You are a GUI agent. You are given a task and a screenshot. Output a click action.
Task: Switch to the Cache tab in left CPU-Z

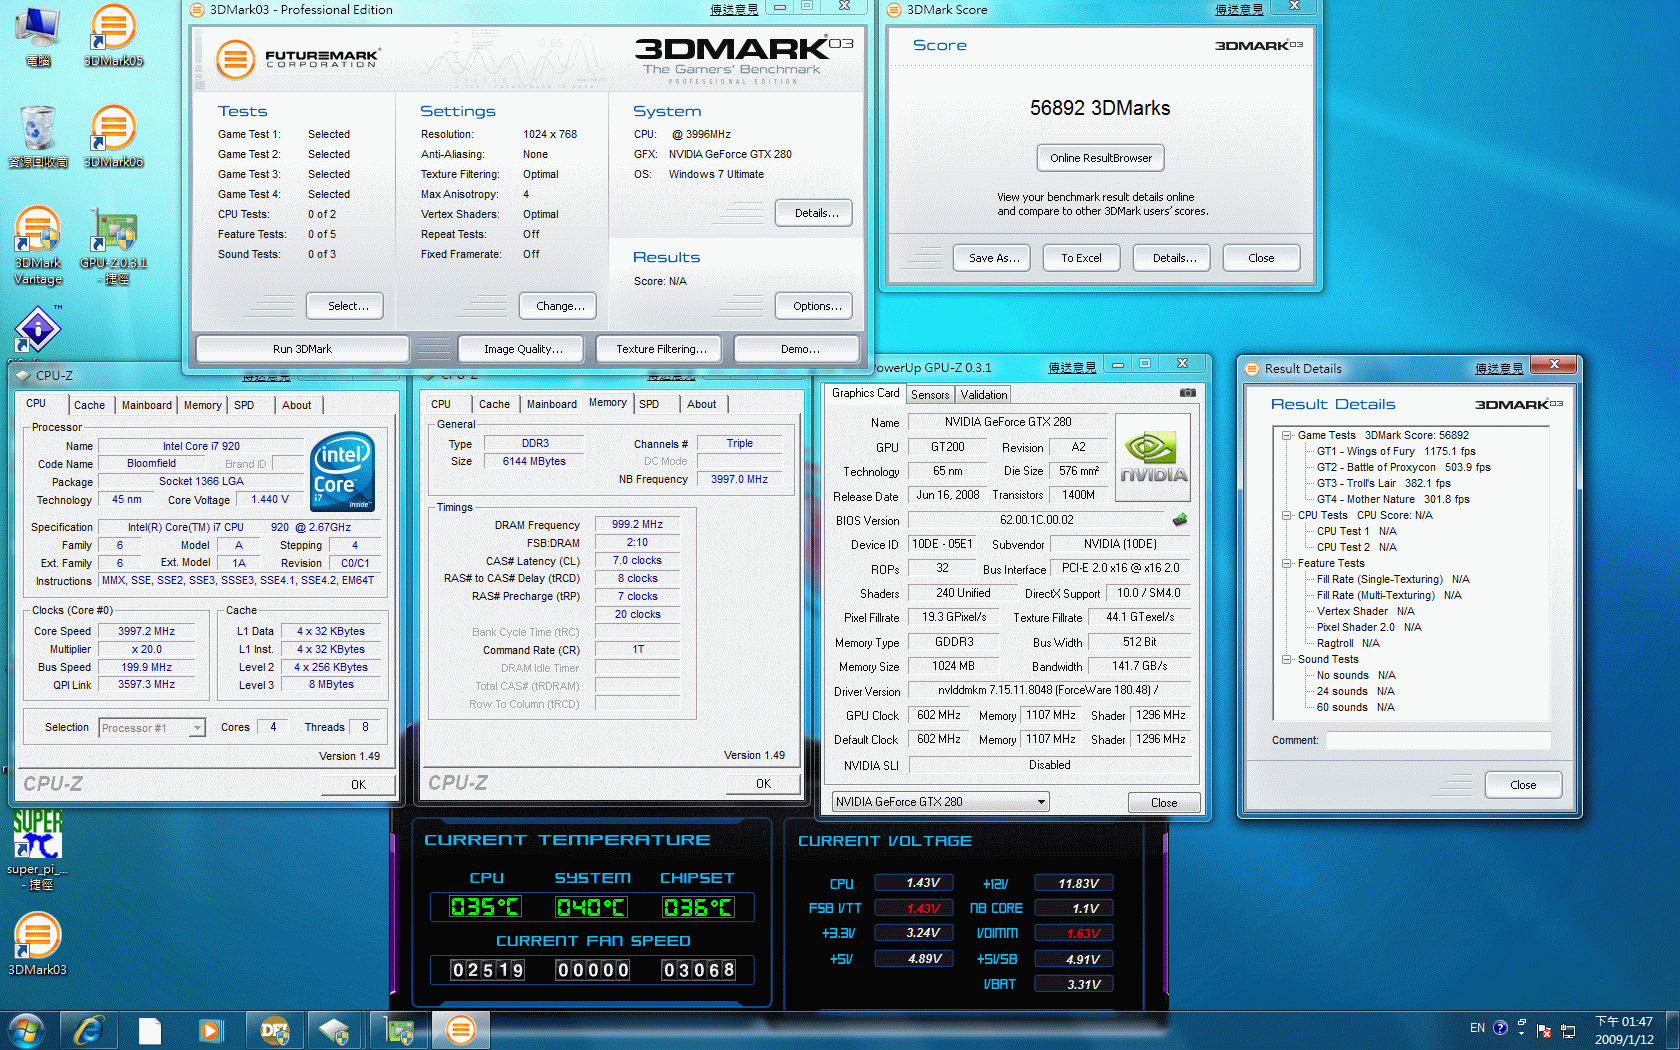[89, 405]
